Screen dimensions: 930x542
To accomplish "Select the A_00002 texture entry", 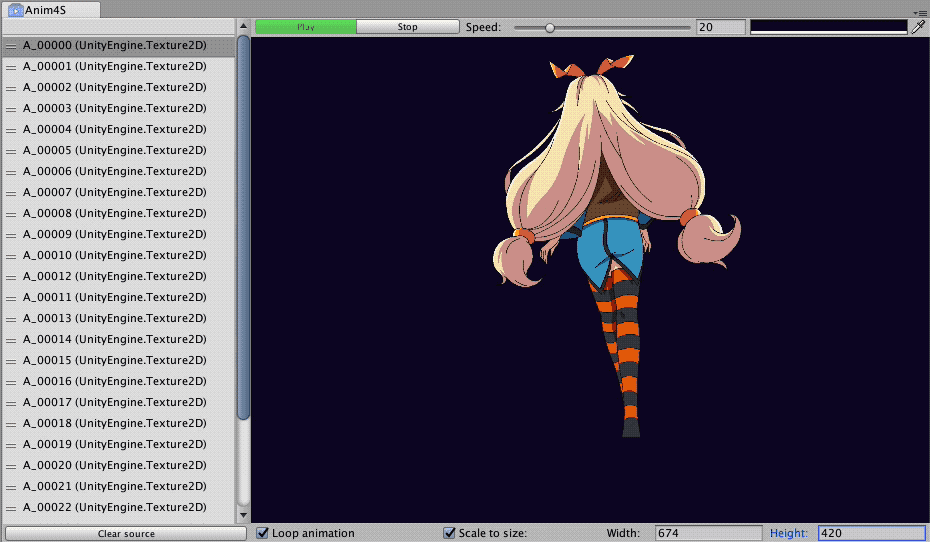I will 119,88.
